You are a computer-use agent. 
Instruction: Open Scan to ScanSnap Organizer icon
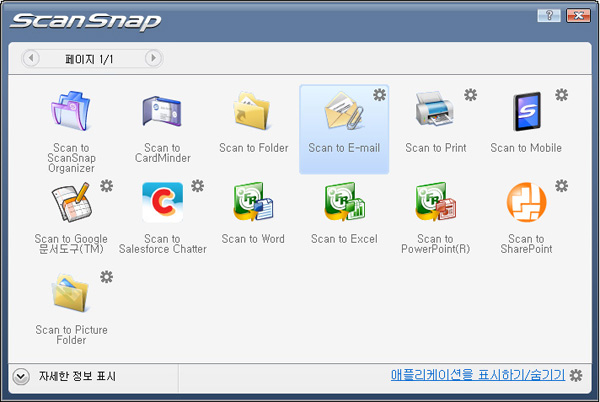coord(71,111)
